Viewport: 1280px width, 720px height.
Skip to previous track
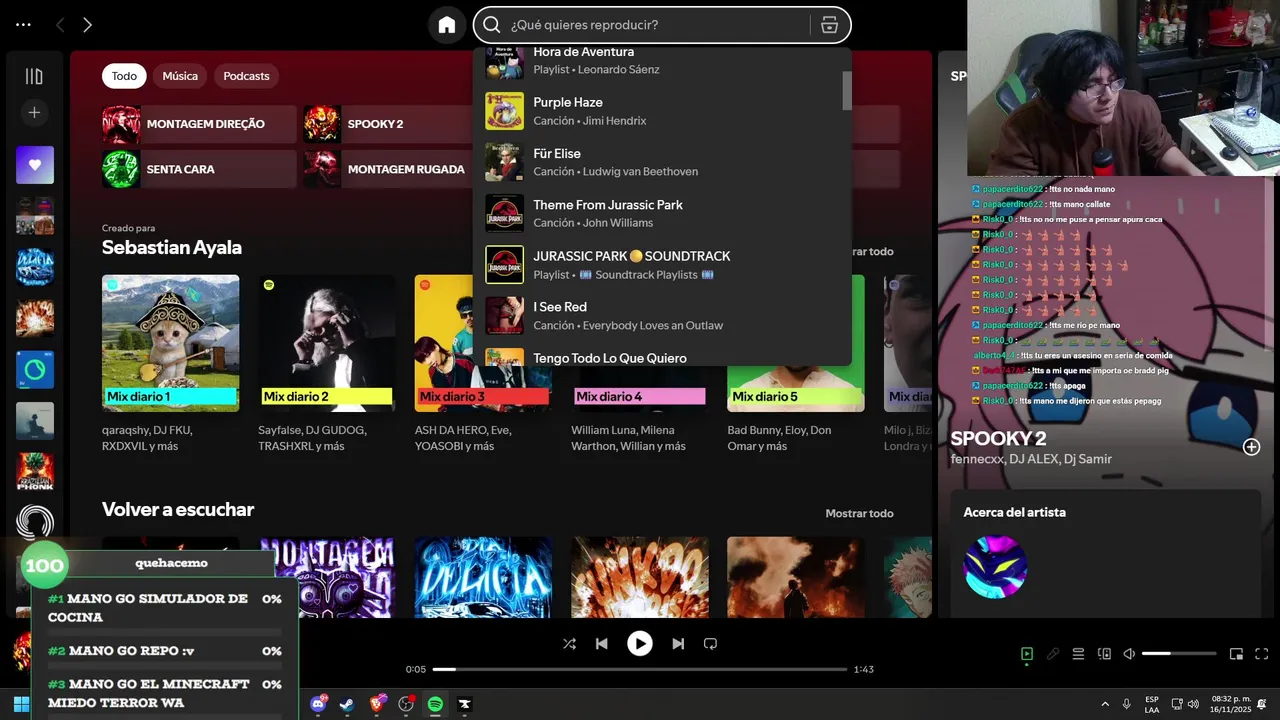[601, 644]
